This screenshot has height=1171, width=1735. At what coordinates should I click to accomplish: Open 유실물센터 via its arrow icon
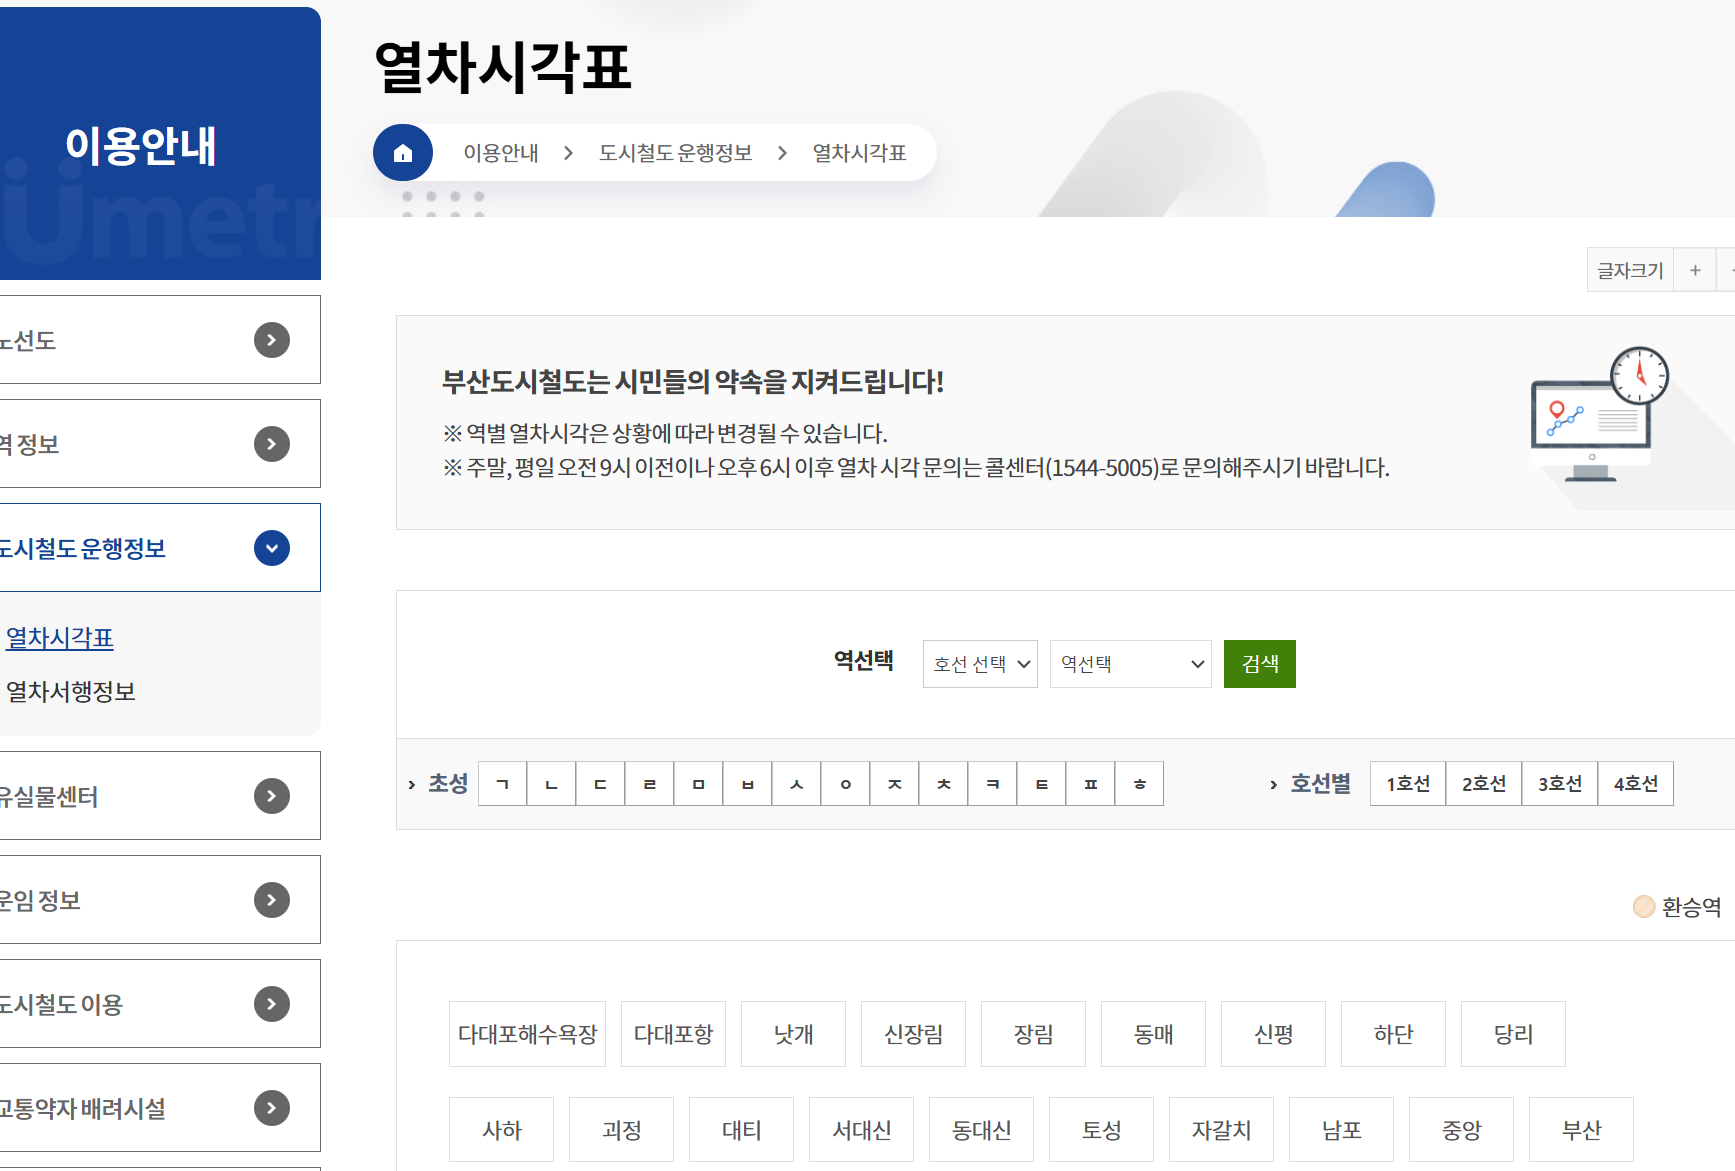[271, 795]
